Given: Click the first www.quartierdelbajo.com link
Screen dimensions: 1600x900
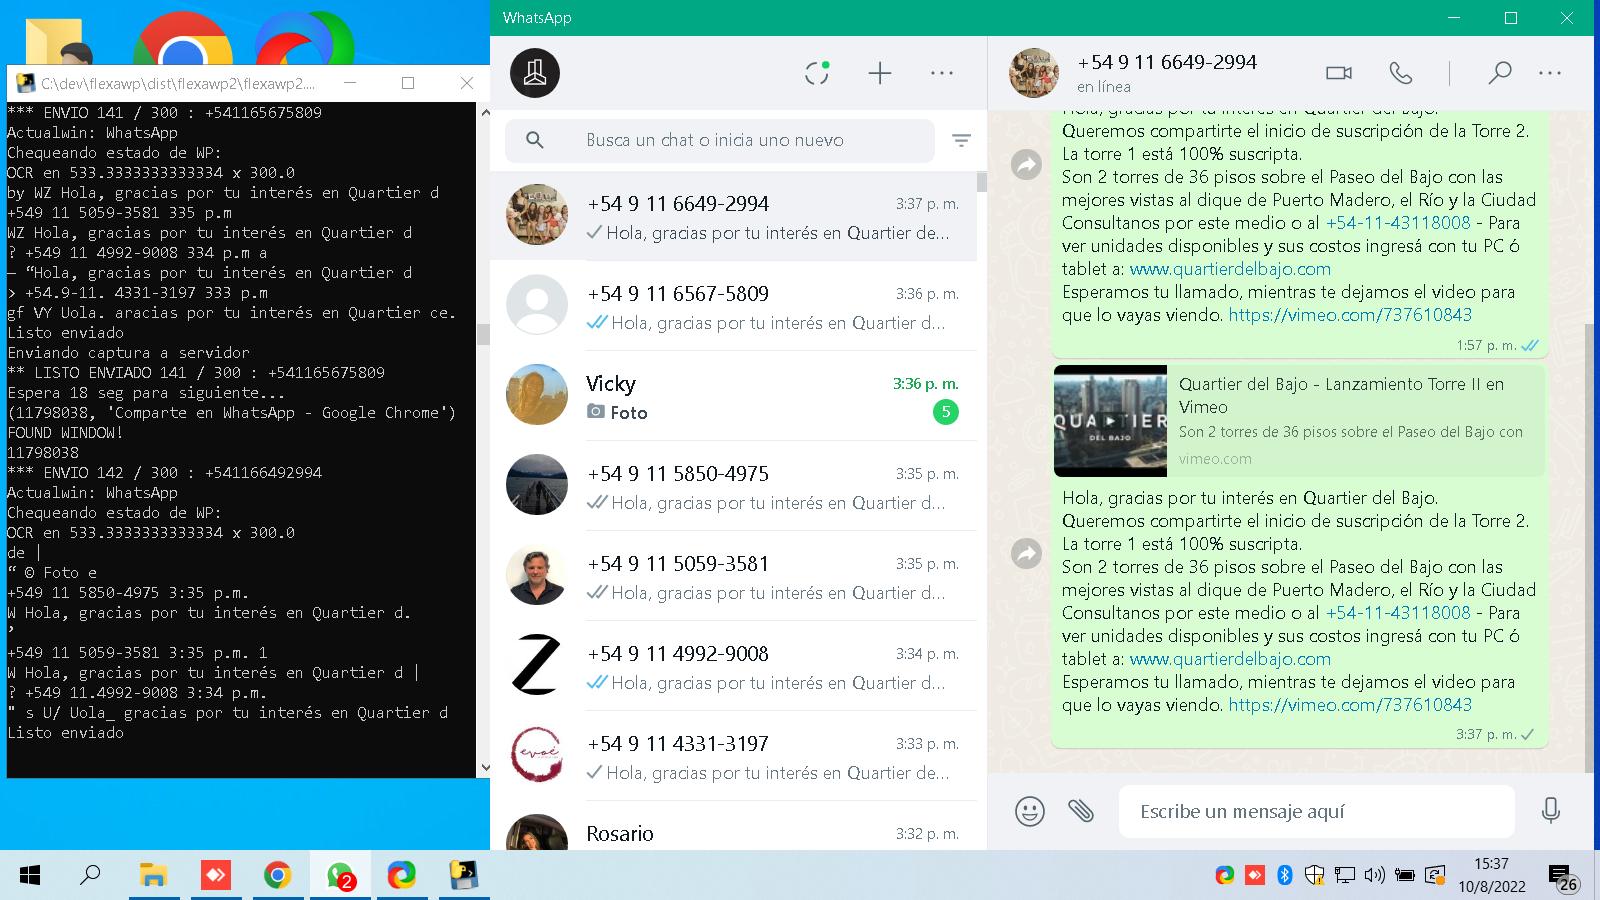Looking at the screenshot, I should (1230, 269).
